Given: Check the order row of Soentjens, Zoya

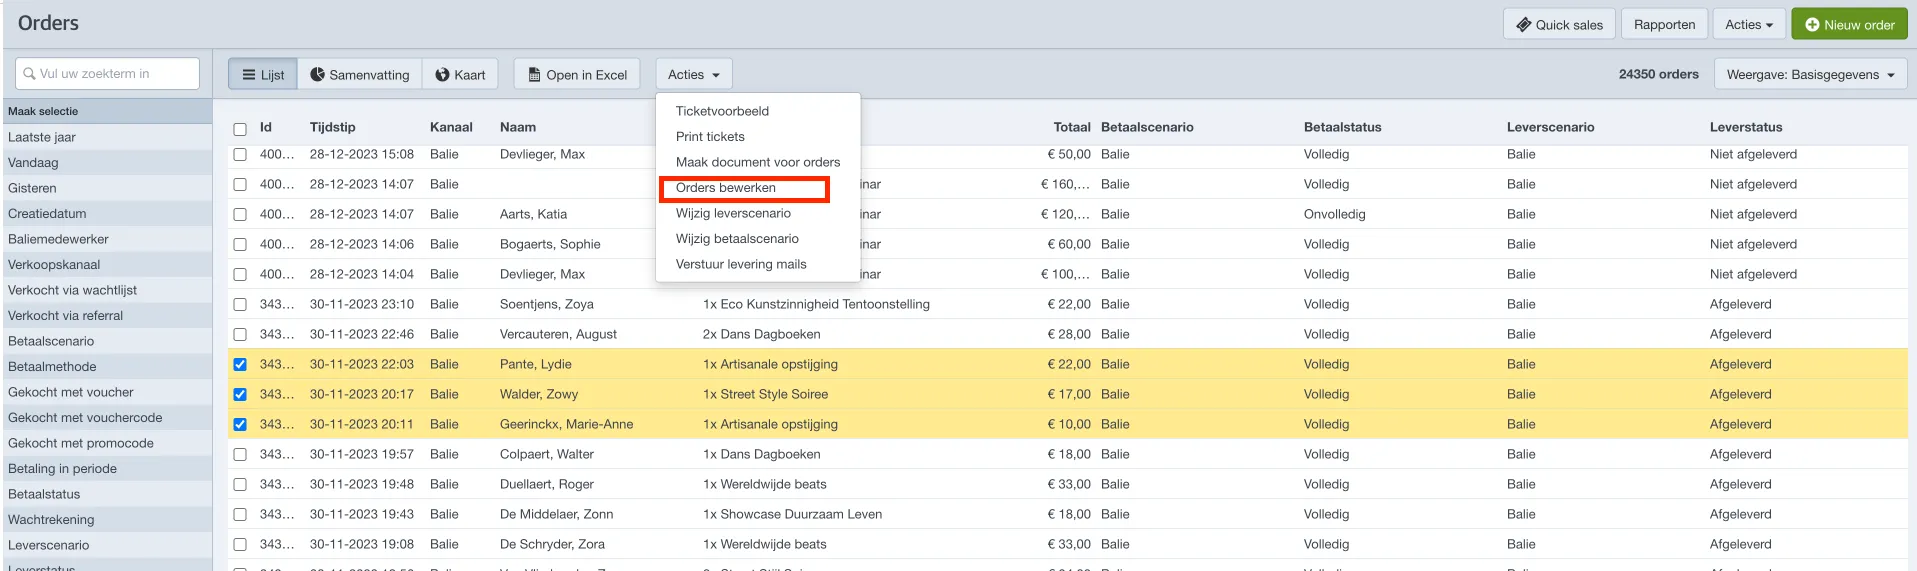Looking at the screenshot, I should [x=240, y=304].
